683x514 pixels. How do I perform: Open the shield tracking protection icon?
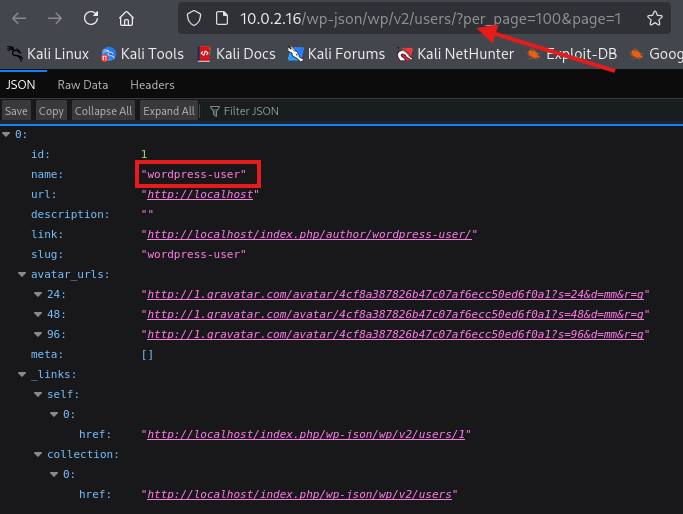[195, 18]
